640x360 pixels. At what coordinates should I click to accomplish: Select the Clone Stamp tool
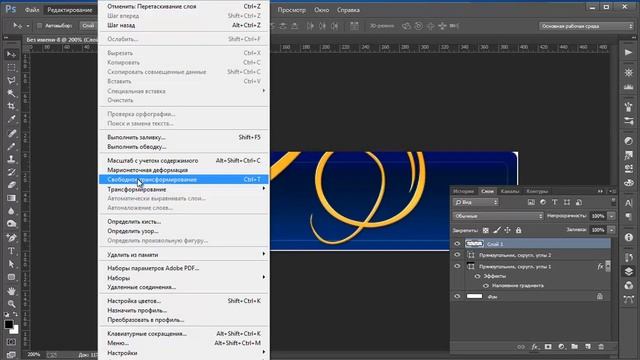tap(11, 159)
